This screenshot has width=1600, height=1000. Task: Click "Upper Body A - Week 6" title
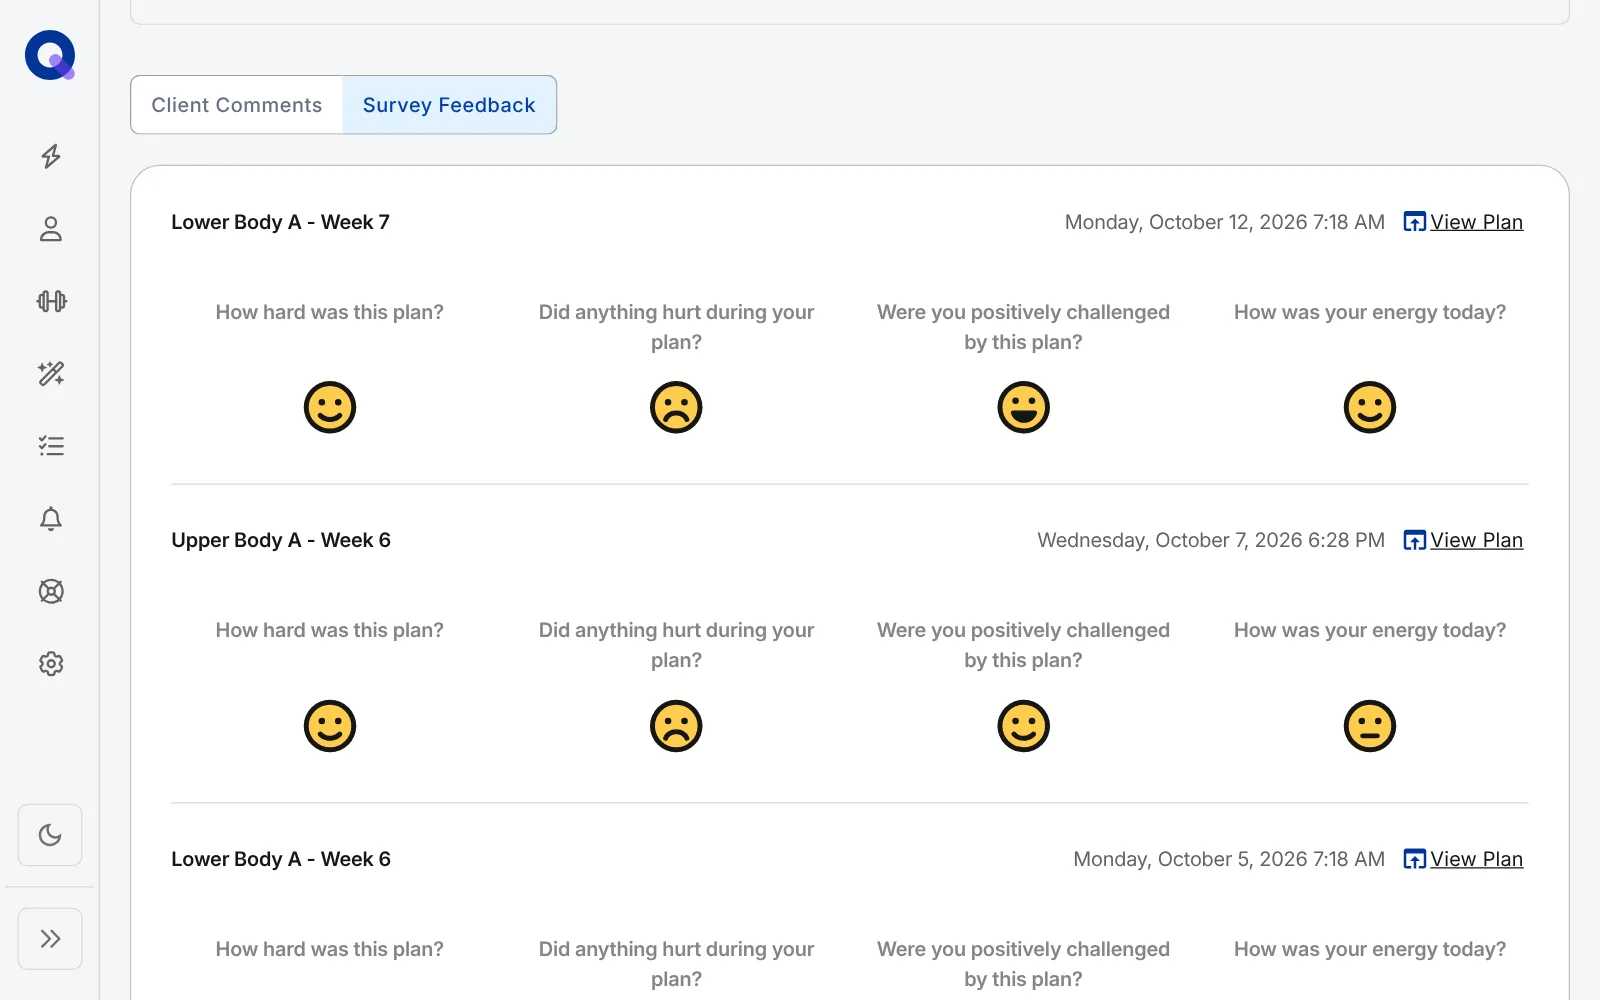[x=281, y=540]
